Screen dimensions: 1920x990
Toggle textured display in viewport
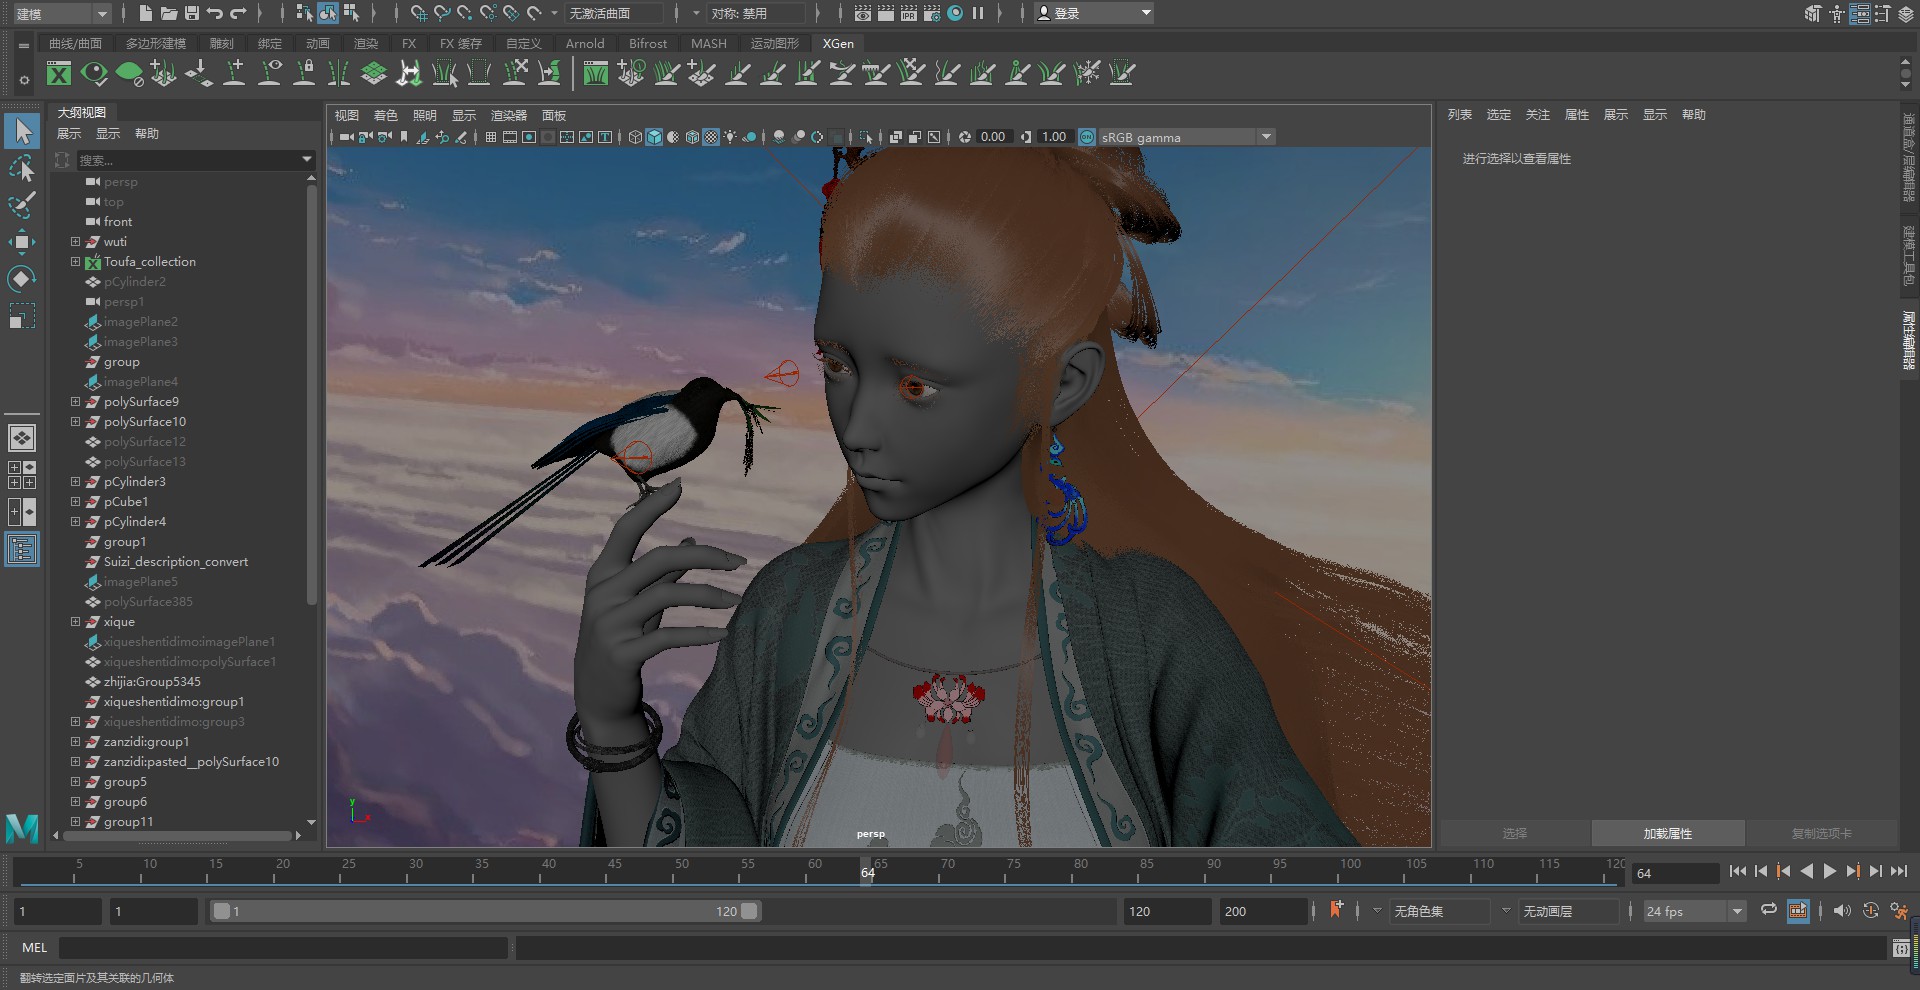tap(711, 137)
